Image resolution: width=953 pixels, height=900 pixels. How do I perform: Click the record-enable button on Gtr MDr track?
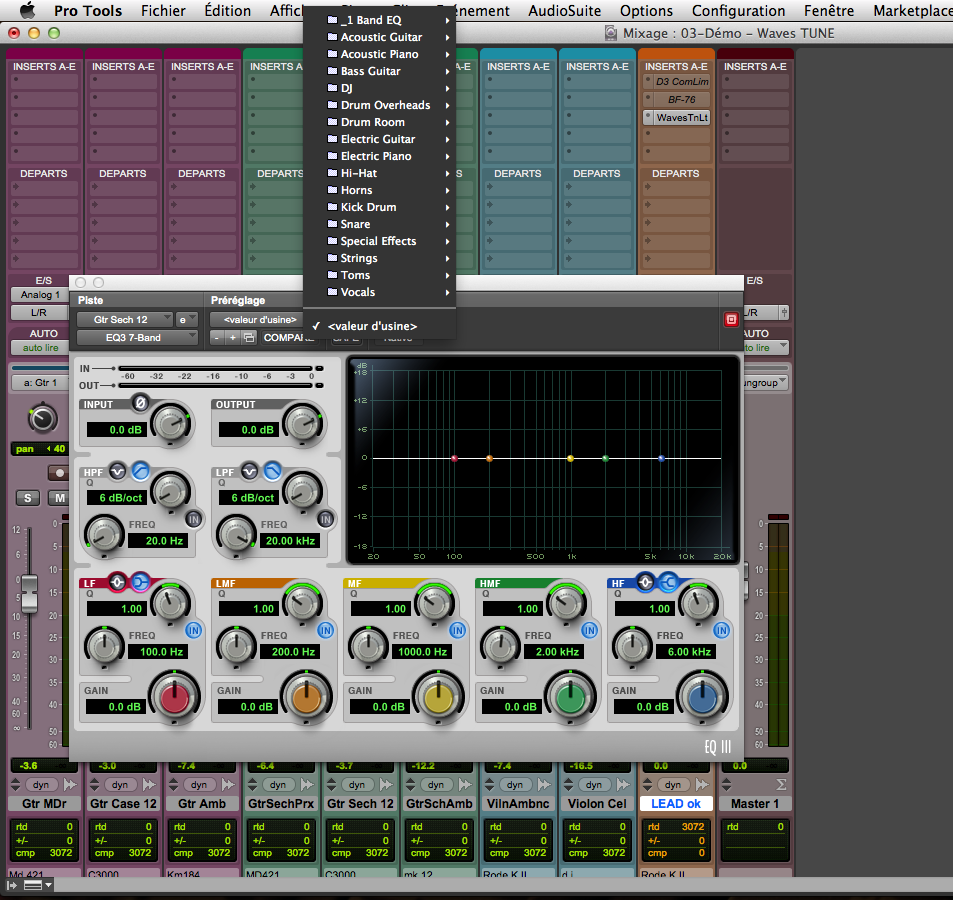[58, 473]
